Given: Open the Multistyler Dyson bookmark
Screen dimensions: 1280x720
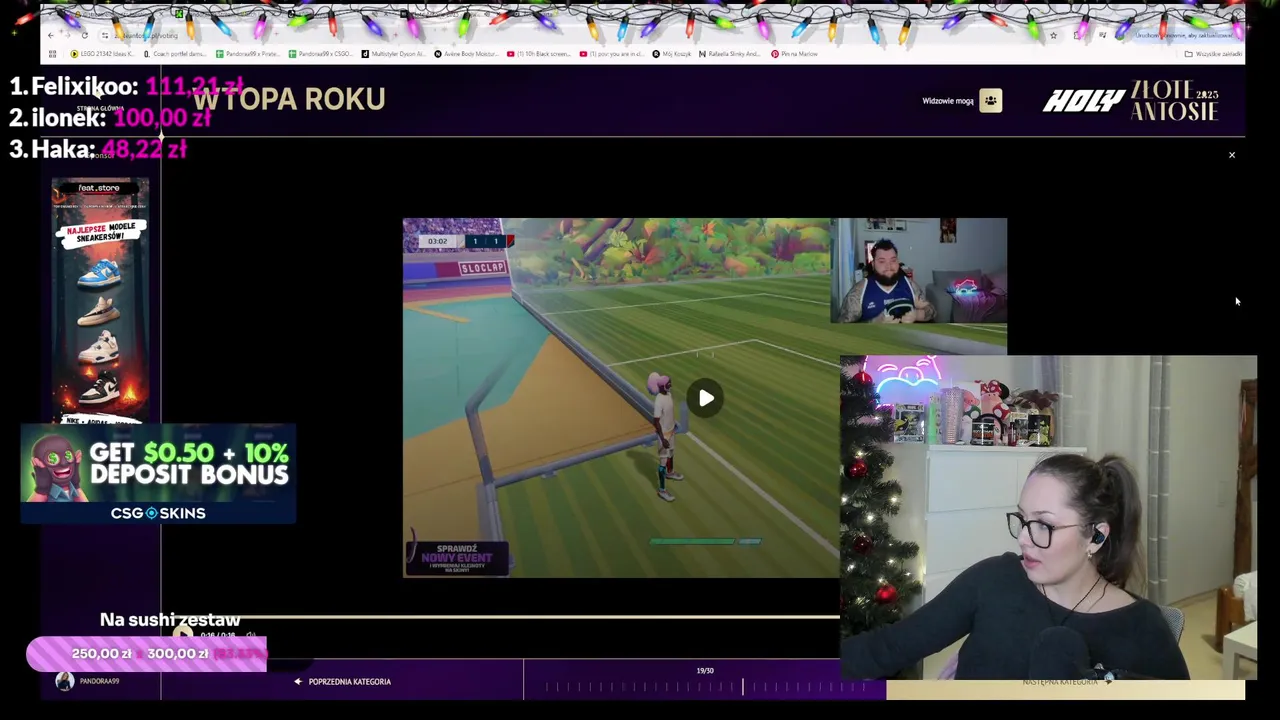Looking at the screenshot, I should (x=394, y=54).
